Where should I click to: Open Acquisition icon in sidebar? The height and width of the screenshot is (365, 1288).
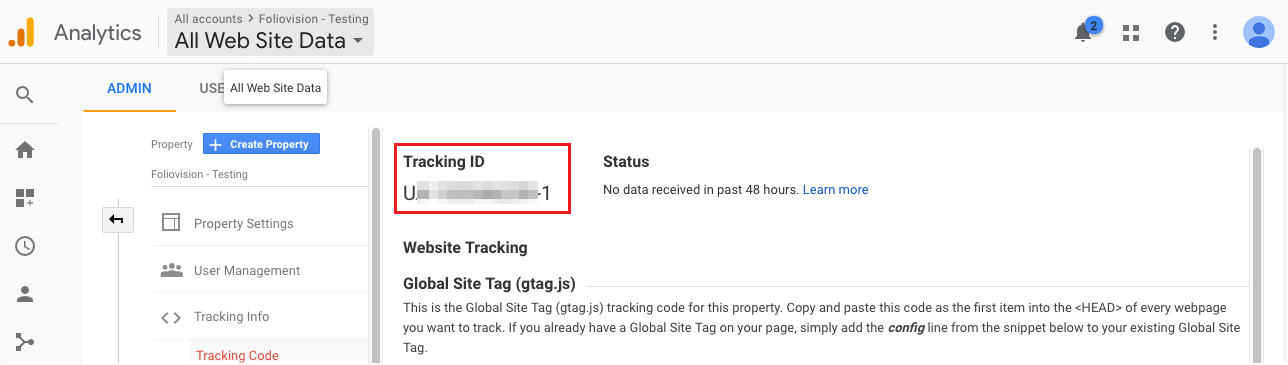pyautogui.click(x=25, y=342)
